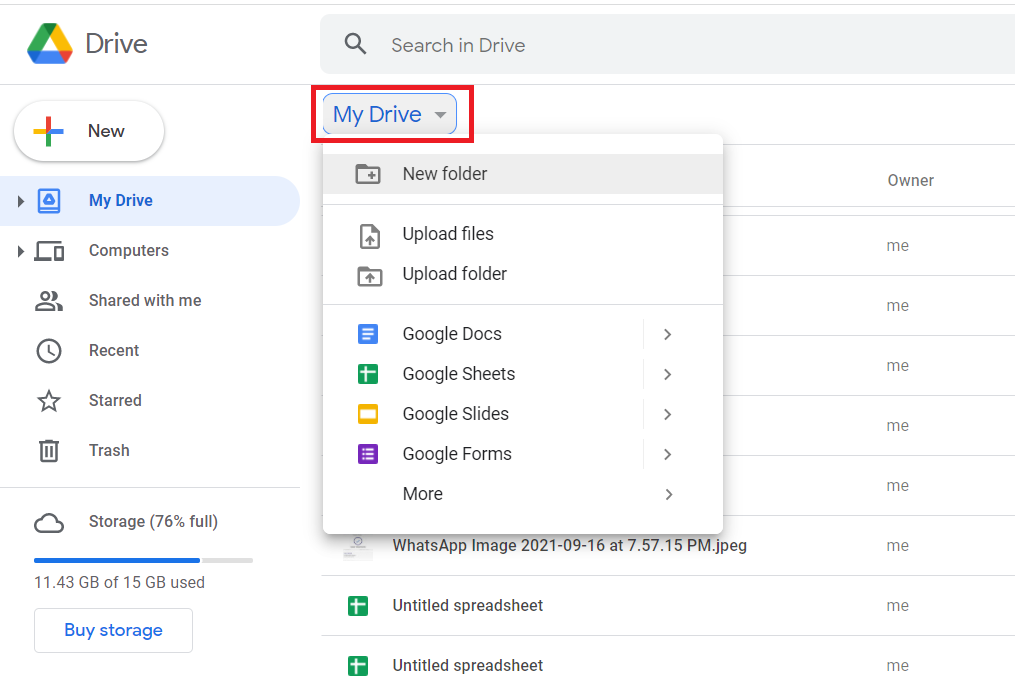Screen dimensions: 1015x691
Task: Select the WhatsApp Image 2021-09-16 file name
Action: coord(570,545)
